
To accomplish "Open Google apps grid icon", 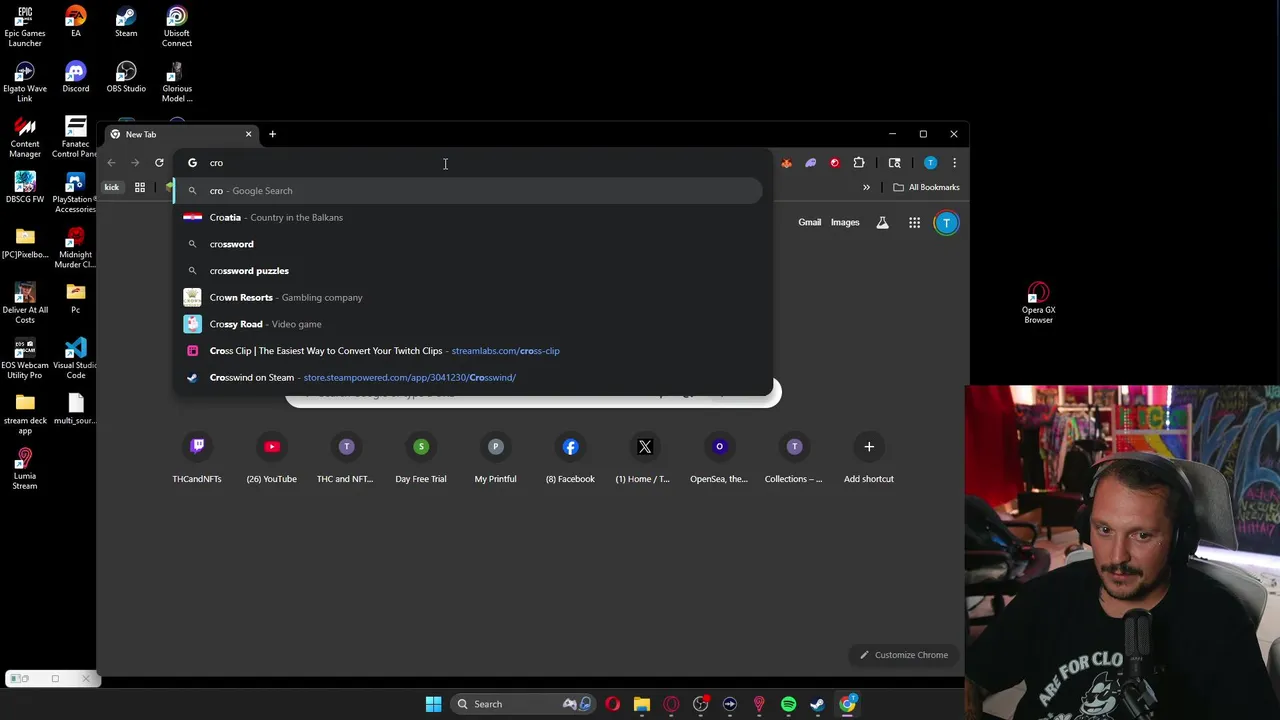I will (x=914, y=223).
